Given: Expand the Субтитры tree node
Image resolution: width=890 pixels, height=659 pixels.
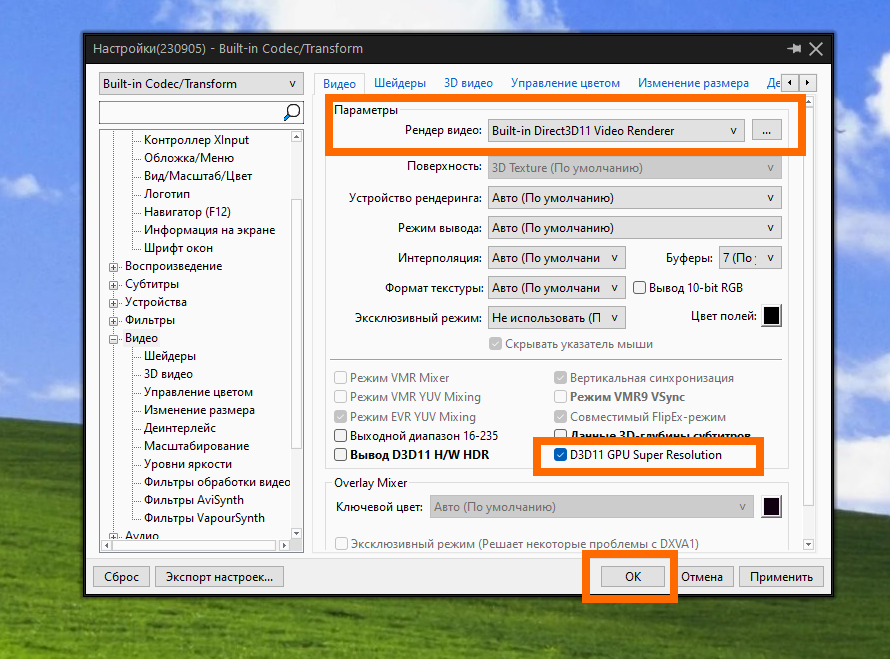Looking at the screenshot, I should 114,285.
